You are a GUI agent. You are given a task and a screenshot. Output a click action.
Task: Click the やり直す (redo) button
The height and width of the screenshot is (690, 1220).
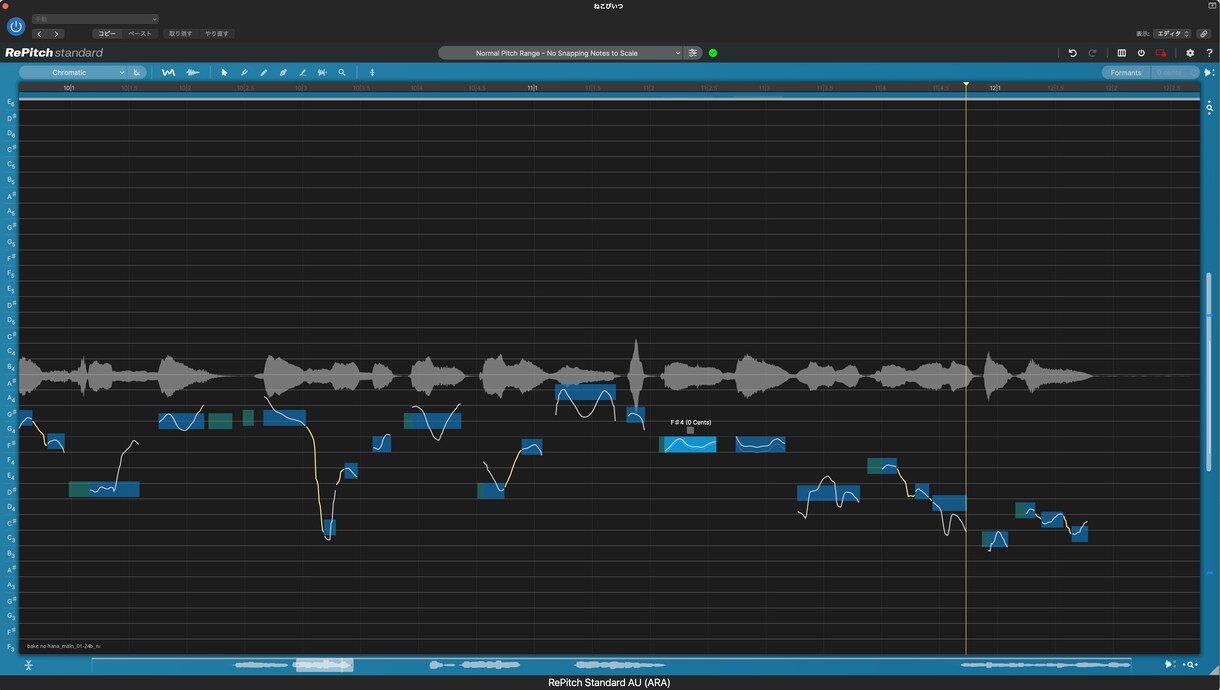[217, 34]
